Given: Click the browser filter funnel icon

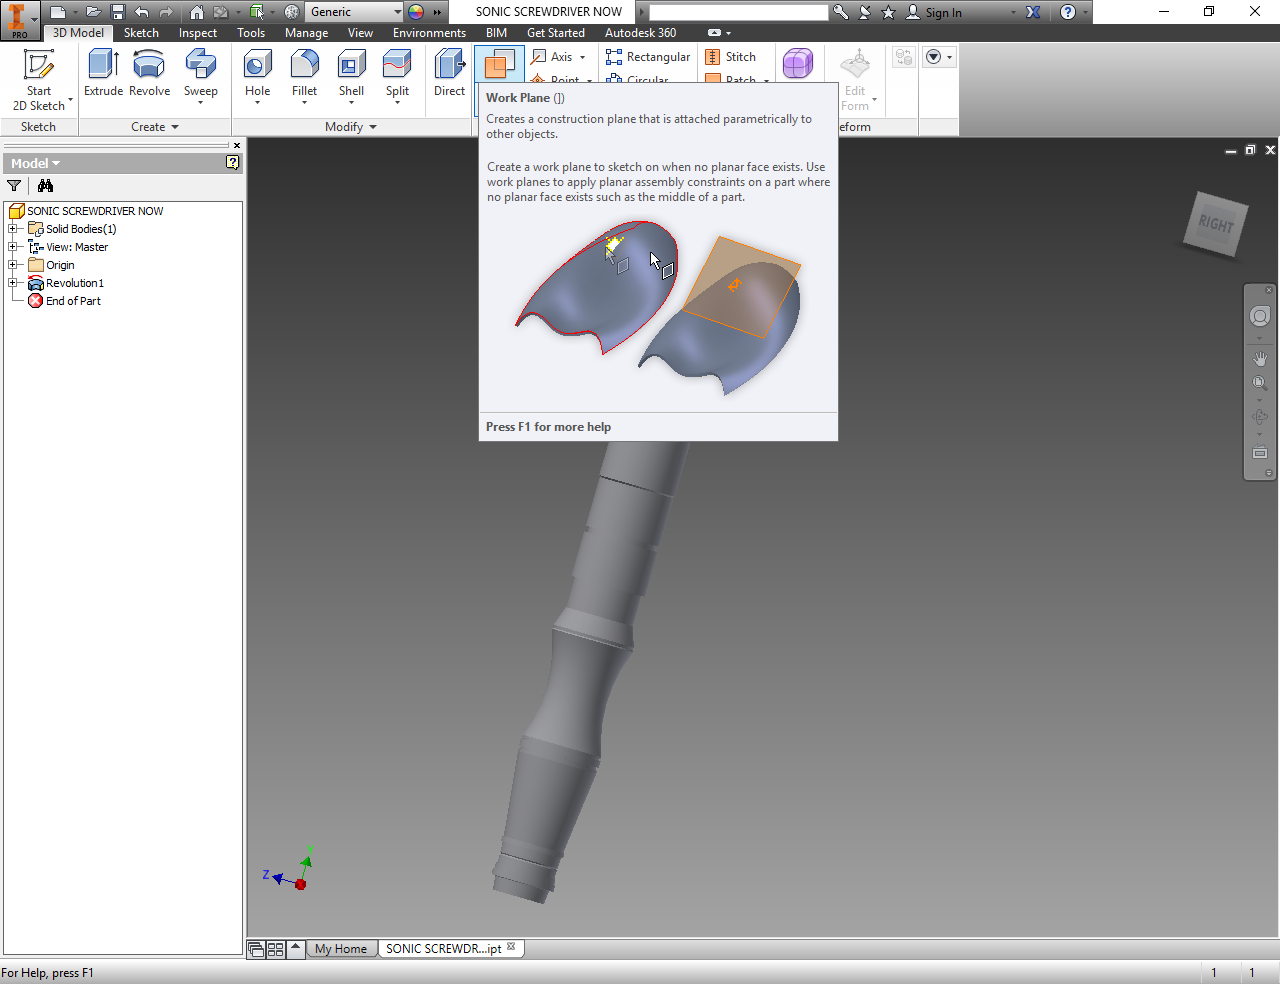Looking at the screenshot, I should click(14, 185).
